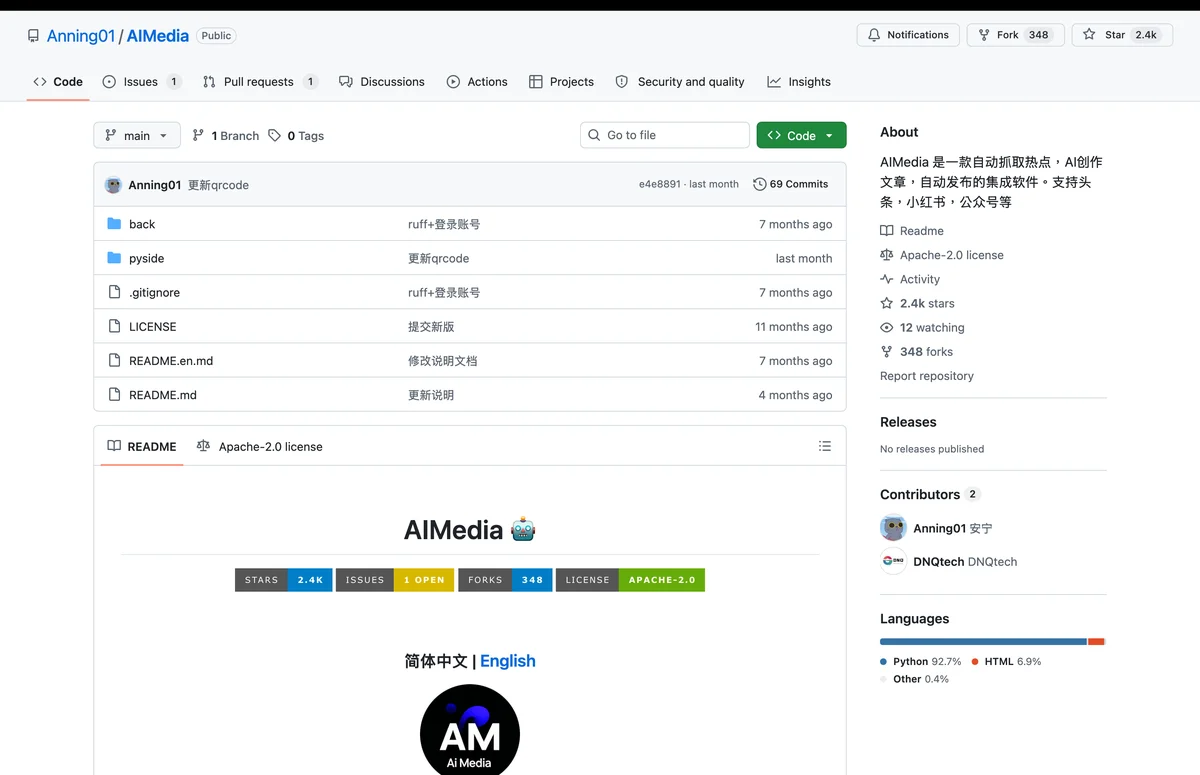Click the fork icon in Fork button
This screenshot has width=1200, height=775.
[984, 35]
